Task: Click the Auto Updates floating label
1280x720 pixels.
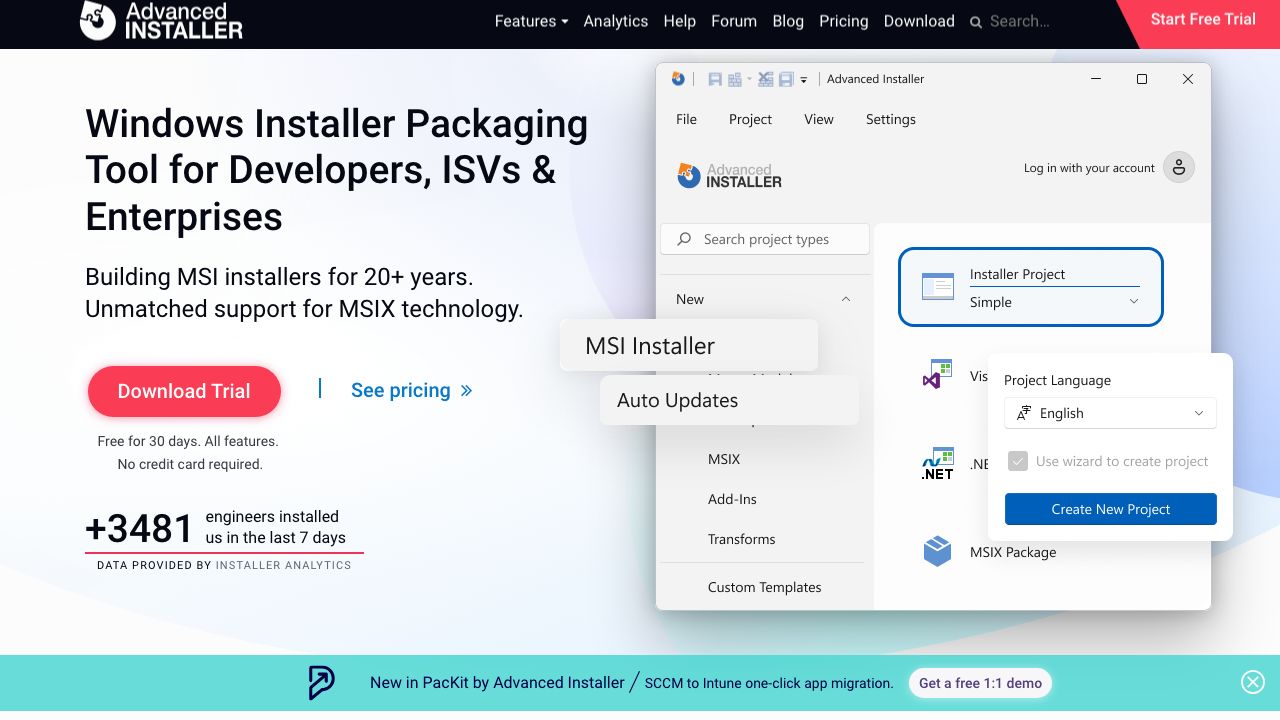Action: [x=729, y=400]
